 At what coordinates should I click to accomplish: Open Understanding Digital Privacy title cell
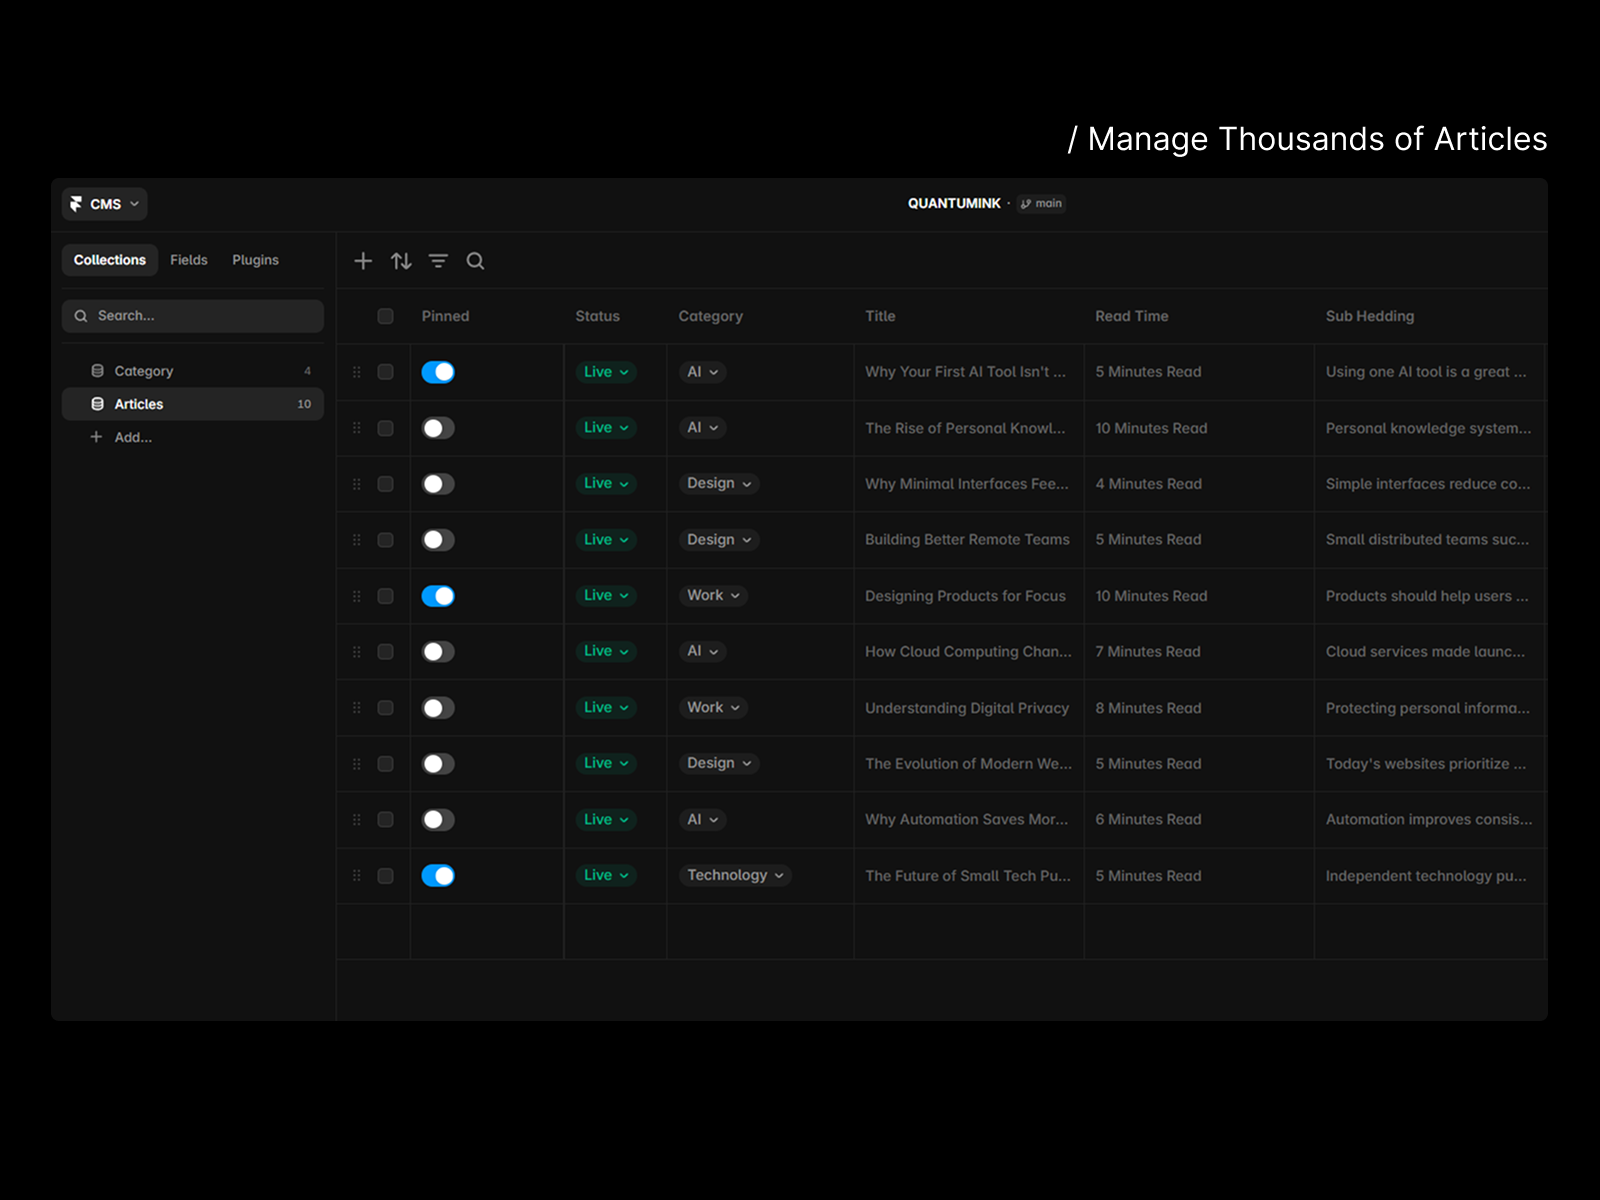tap(968, 708)
